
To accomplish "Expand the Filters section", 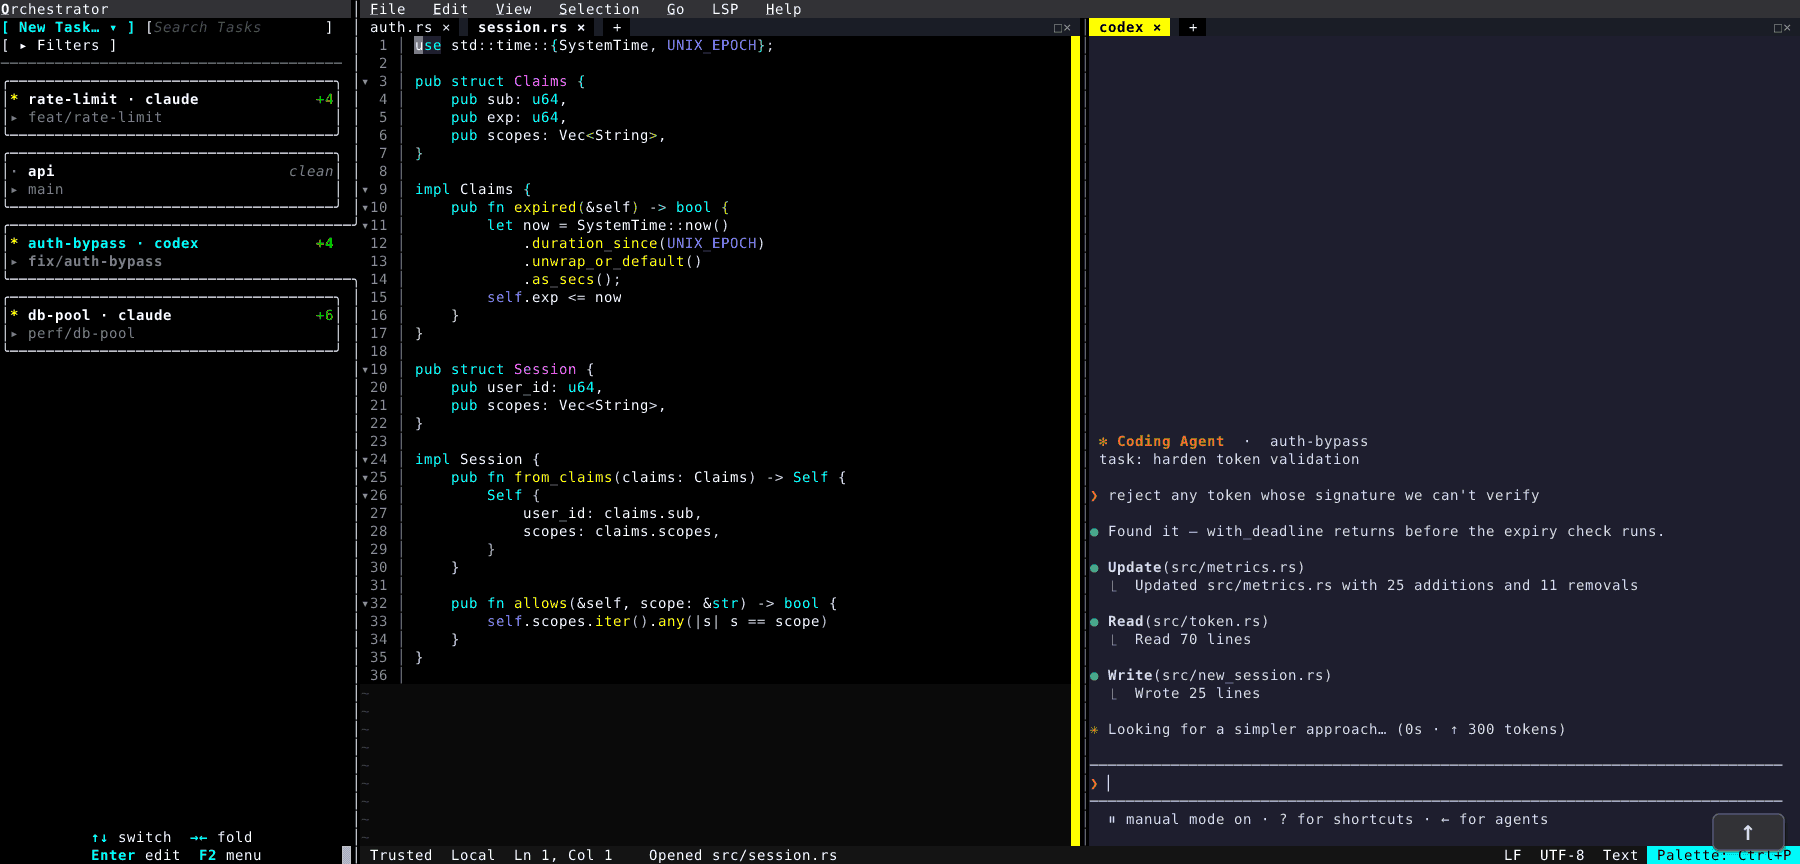I will click(x=60, y=45).
